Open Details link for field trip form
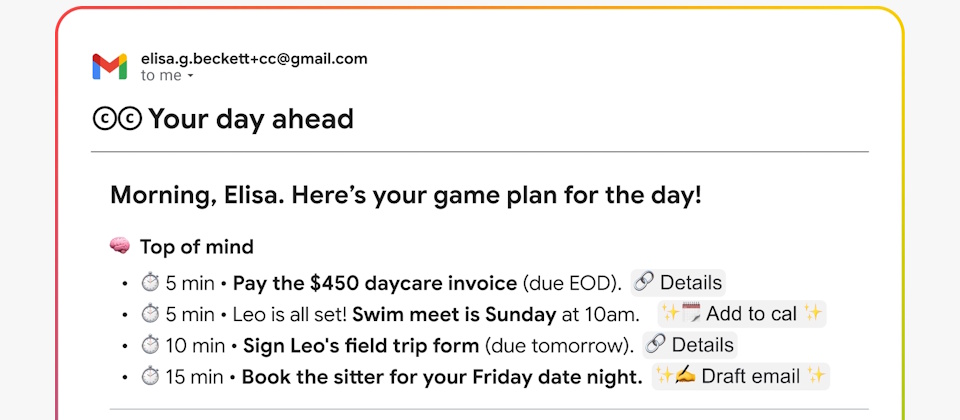 690,346
